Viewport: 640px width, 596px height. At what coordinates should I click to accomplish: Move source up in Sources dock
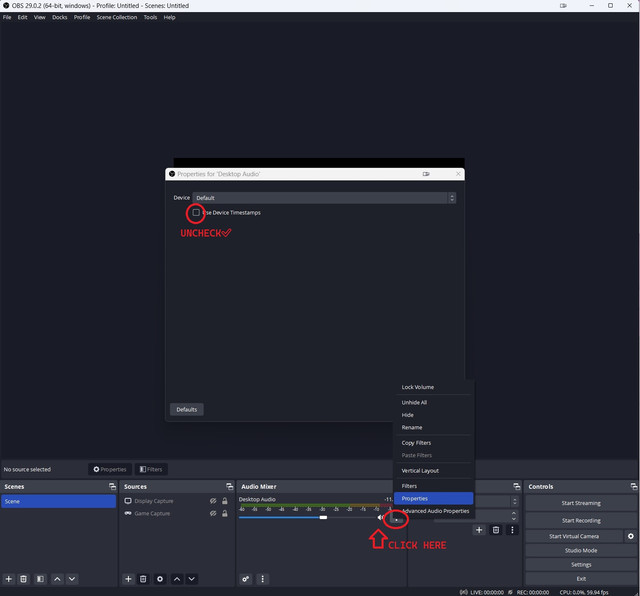point(177,578)
